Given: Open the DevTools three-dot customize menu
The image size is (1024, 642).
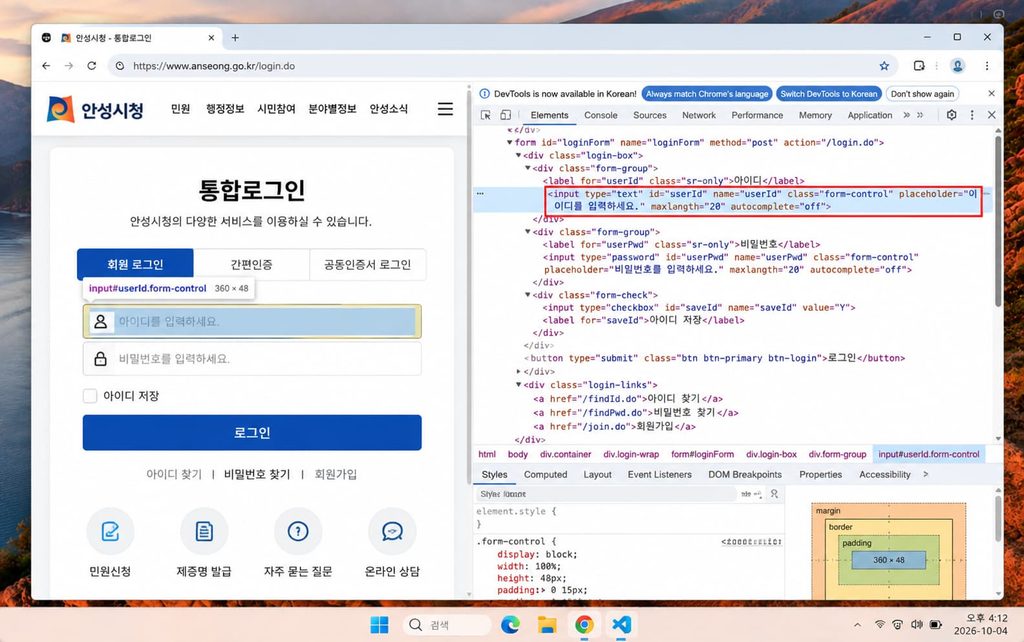Looking at the screenshot, I should (x=972, y=115).
